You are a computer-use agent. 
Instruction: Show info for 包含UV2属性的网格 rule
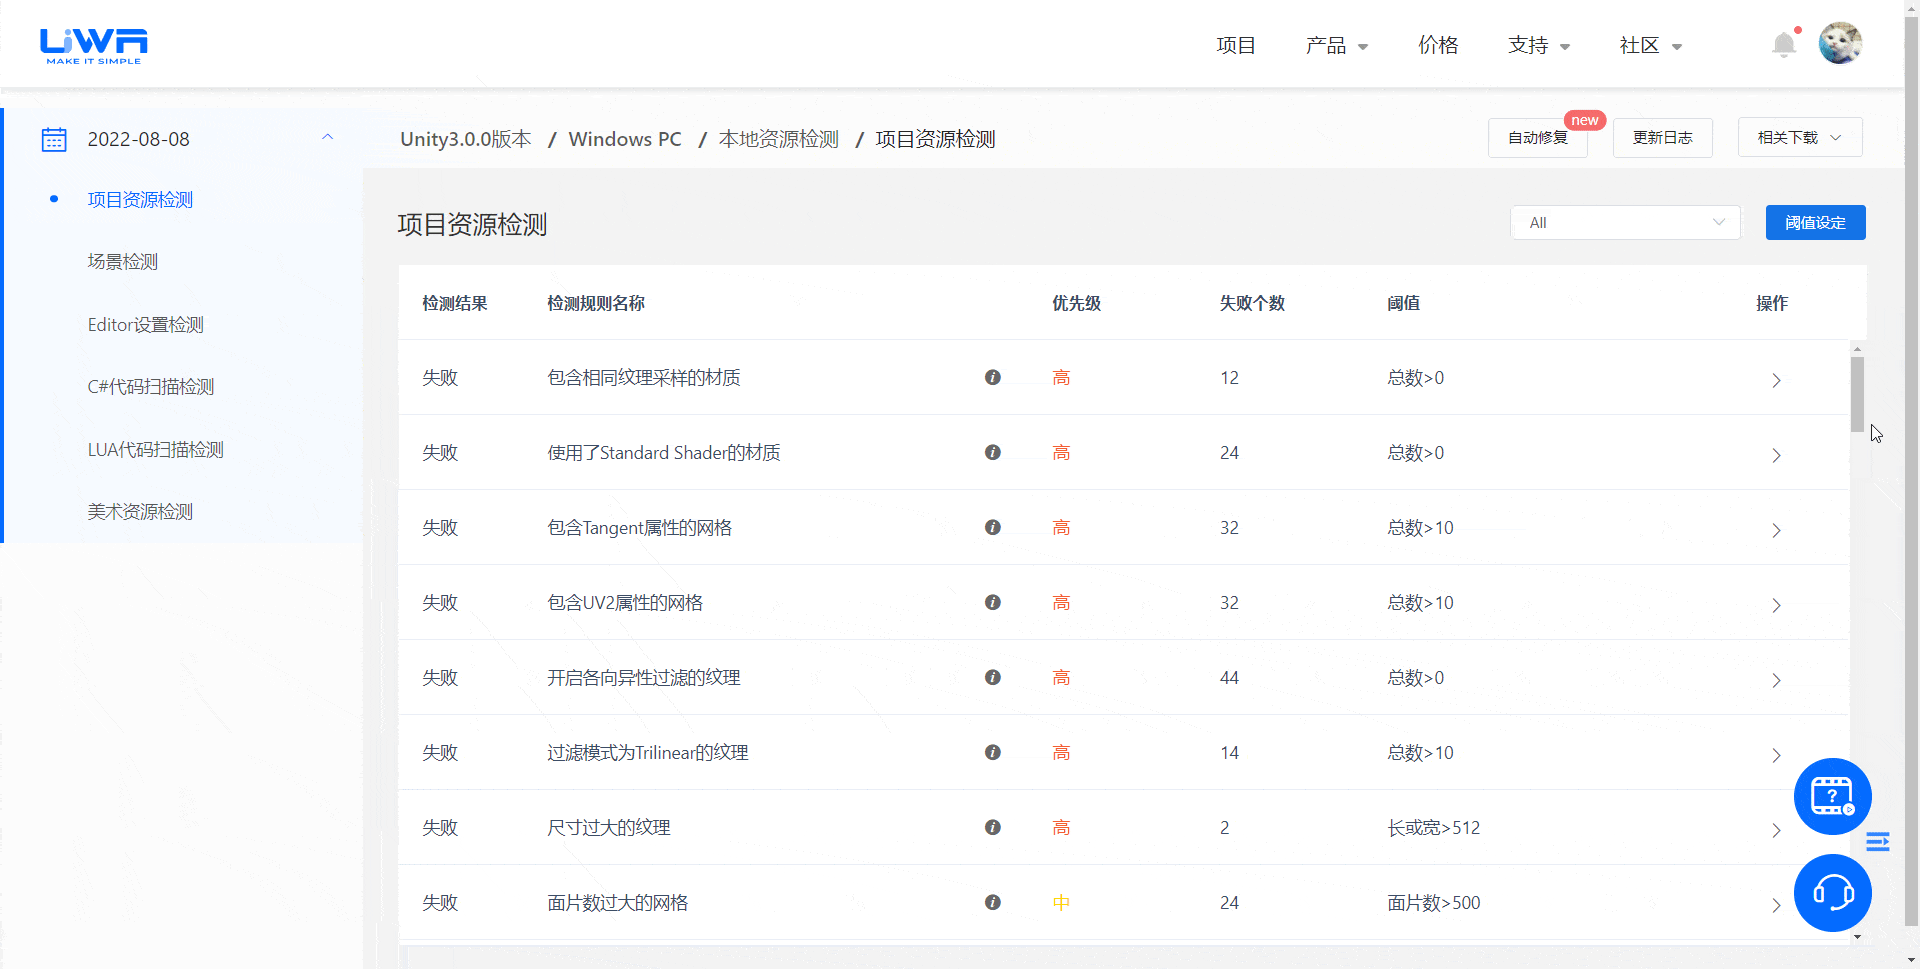[993, 602]
